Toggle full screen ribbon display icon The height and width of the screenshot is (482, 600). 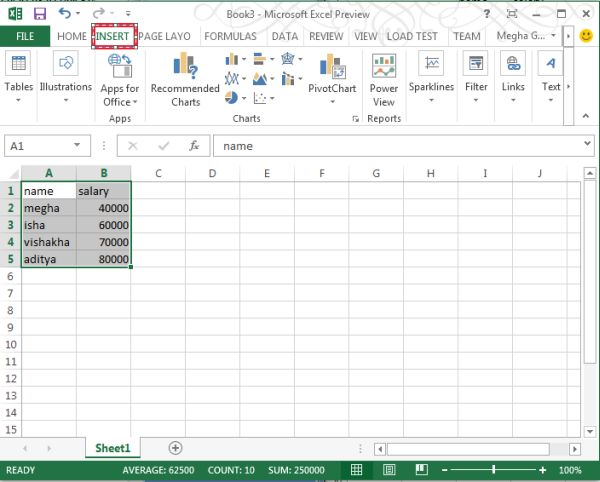(512, 14)
